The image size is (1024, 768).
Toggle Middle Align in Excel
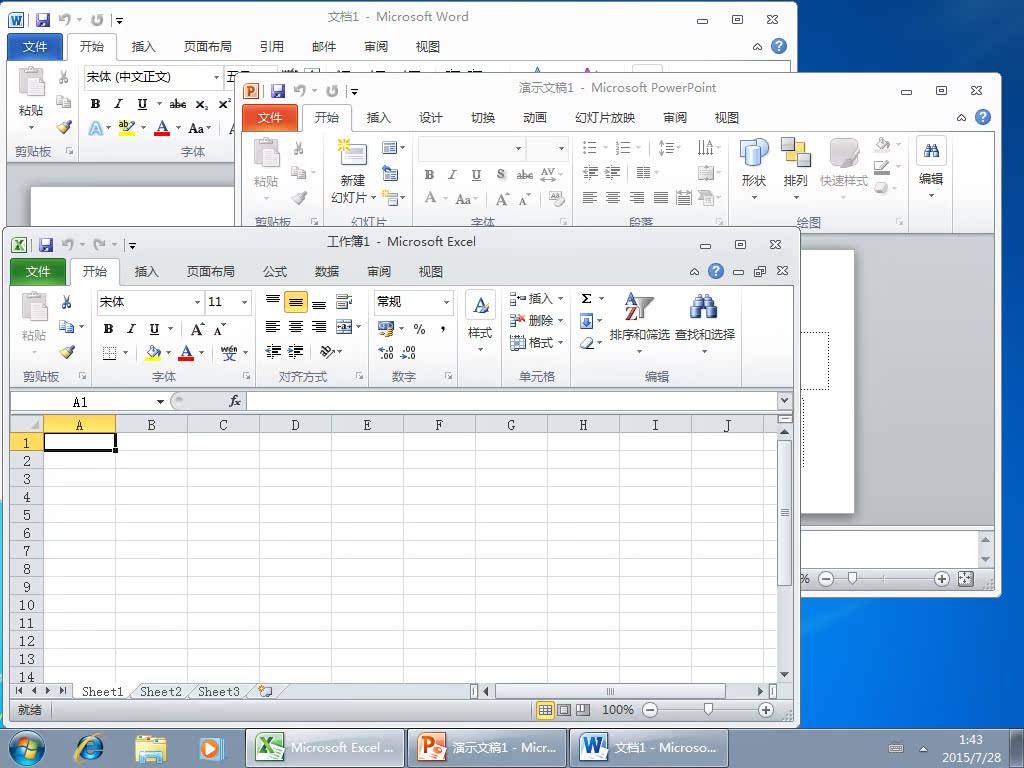point(296,302)
